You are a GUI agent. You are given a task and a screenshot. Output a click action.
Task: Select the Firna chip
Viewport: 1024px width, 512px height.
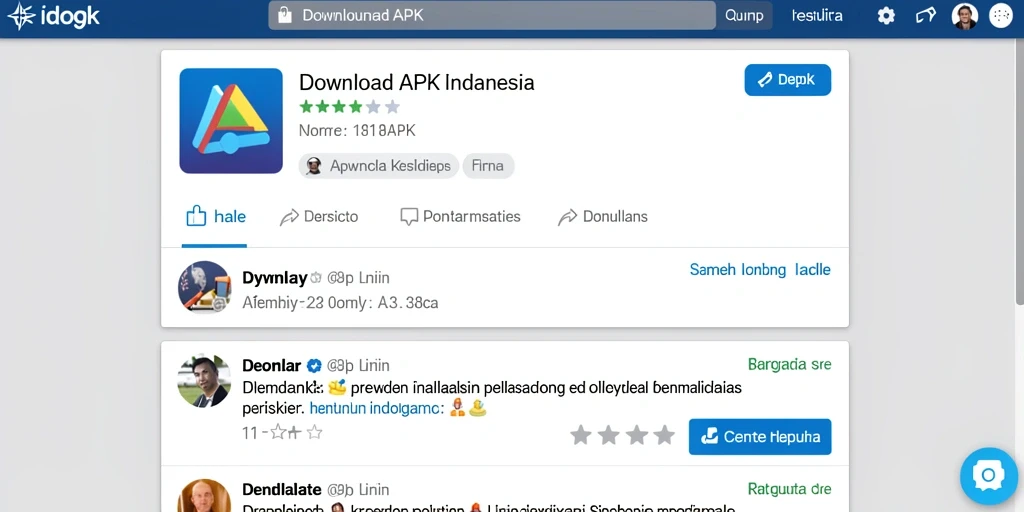(488, 166)
